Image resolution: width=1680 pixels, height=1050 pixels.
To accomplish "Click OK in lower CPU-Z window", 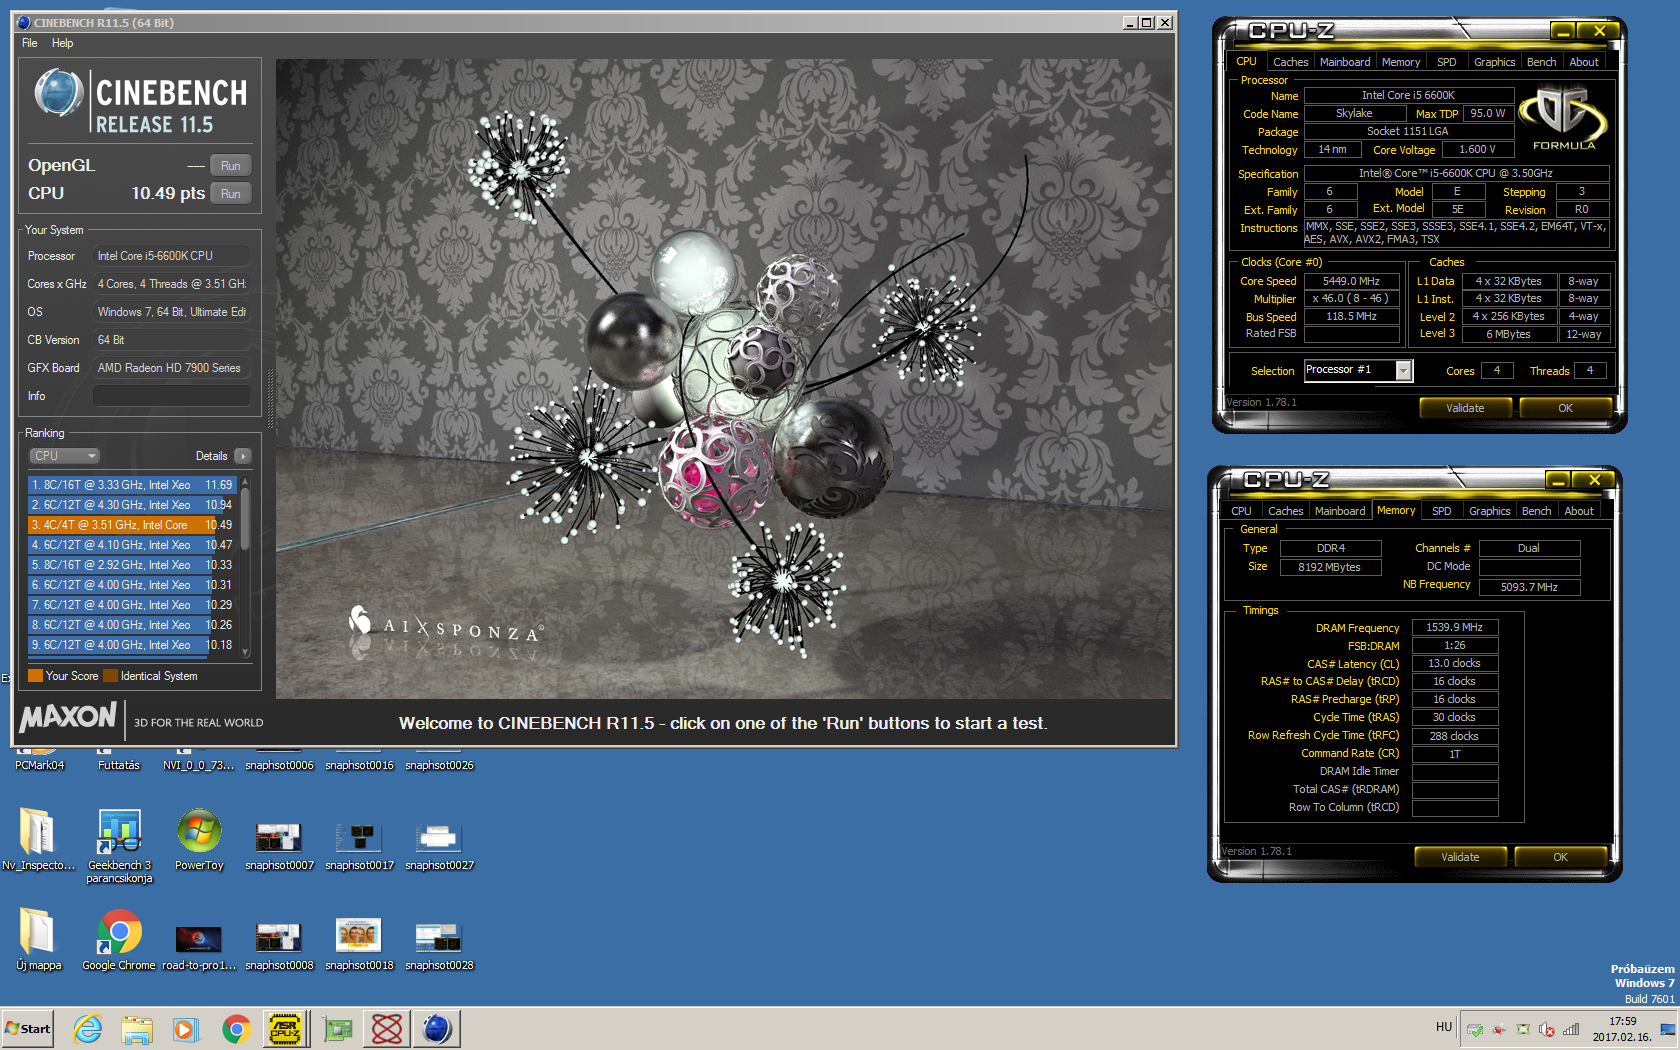I will (1560, 857).
